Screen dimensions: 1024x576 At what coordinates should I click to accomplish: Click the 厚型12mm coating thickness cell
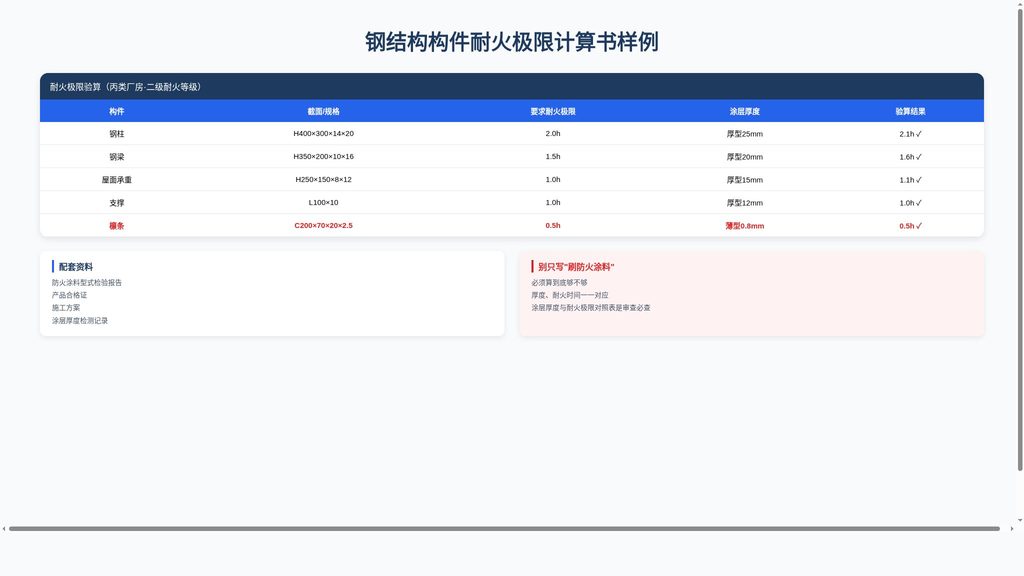(x=744, y=203)
